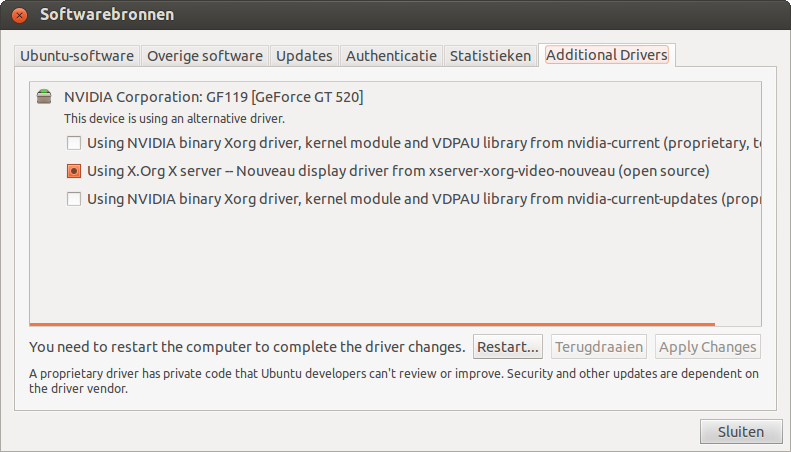Click the Apply Changes button
Screen dimensions: 791x452
click(707, 347)
